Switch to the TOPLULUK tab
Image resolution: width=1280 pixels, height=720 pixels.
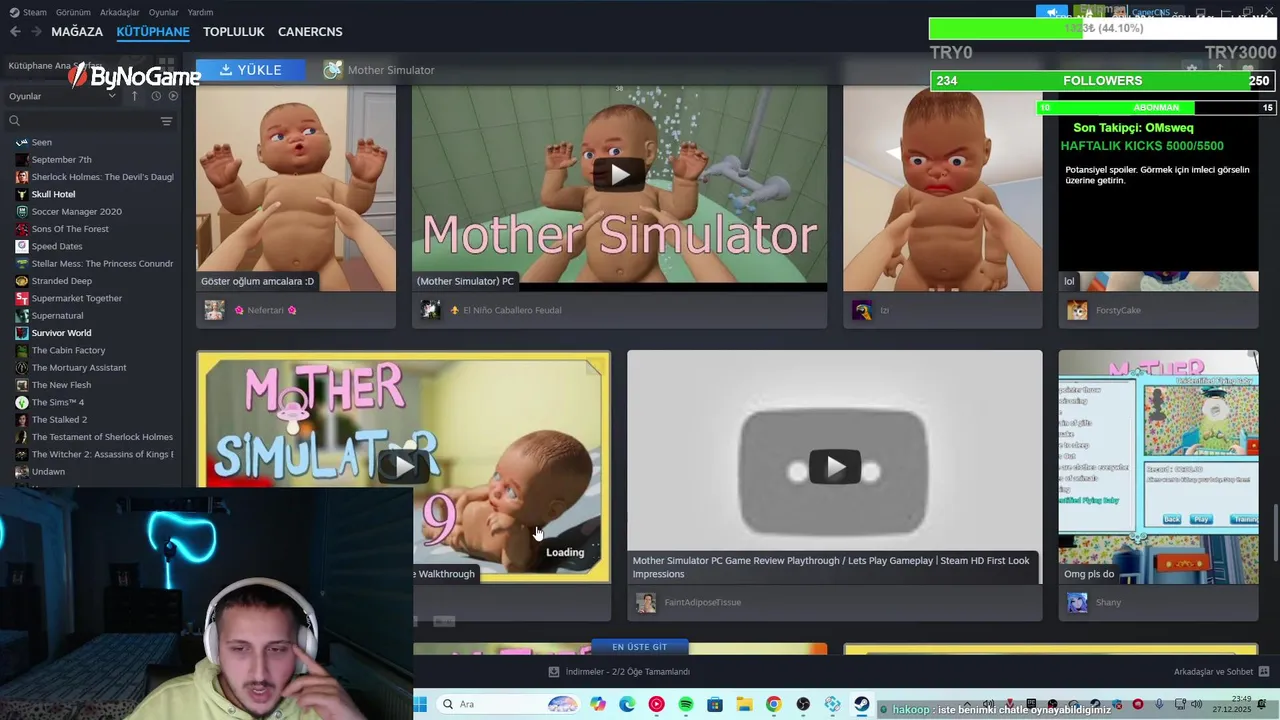234,32
